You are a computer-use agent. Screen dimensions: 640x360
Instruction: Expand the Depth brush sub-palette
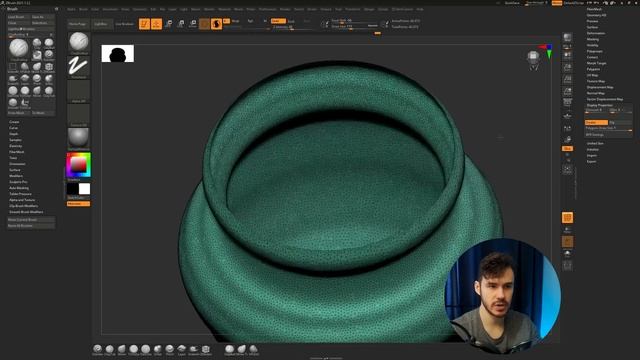coord(14,134)
